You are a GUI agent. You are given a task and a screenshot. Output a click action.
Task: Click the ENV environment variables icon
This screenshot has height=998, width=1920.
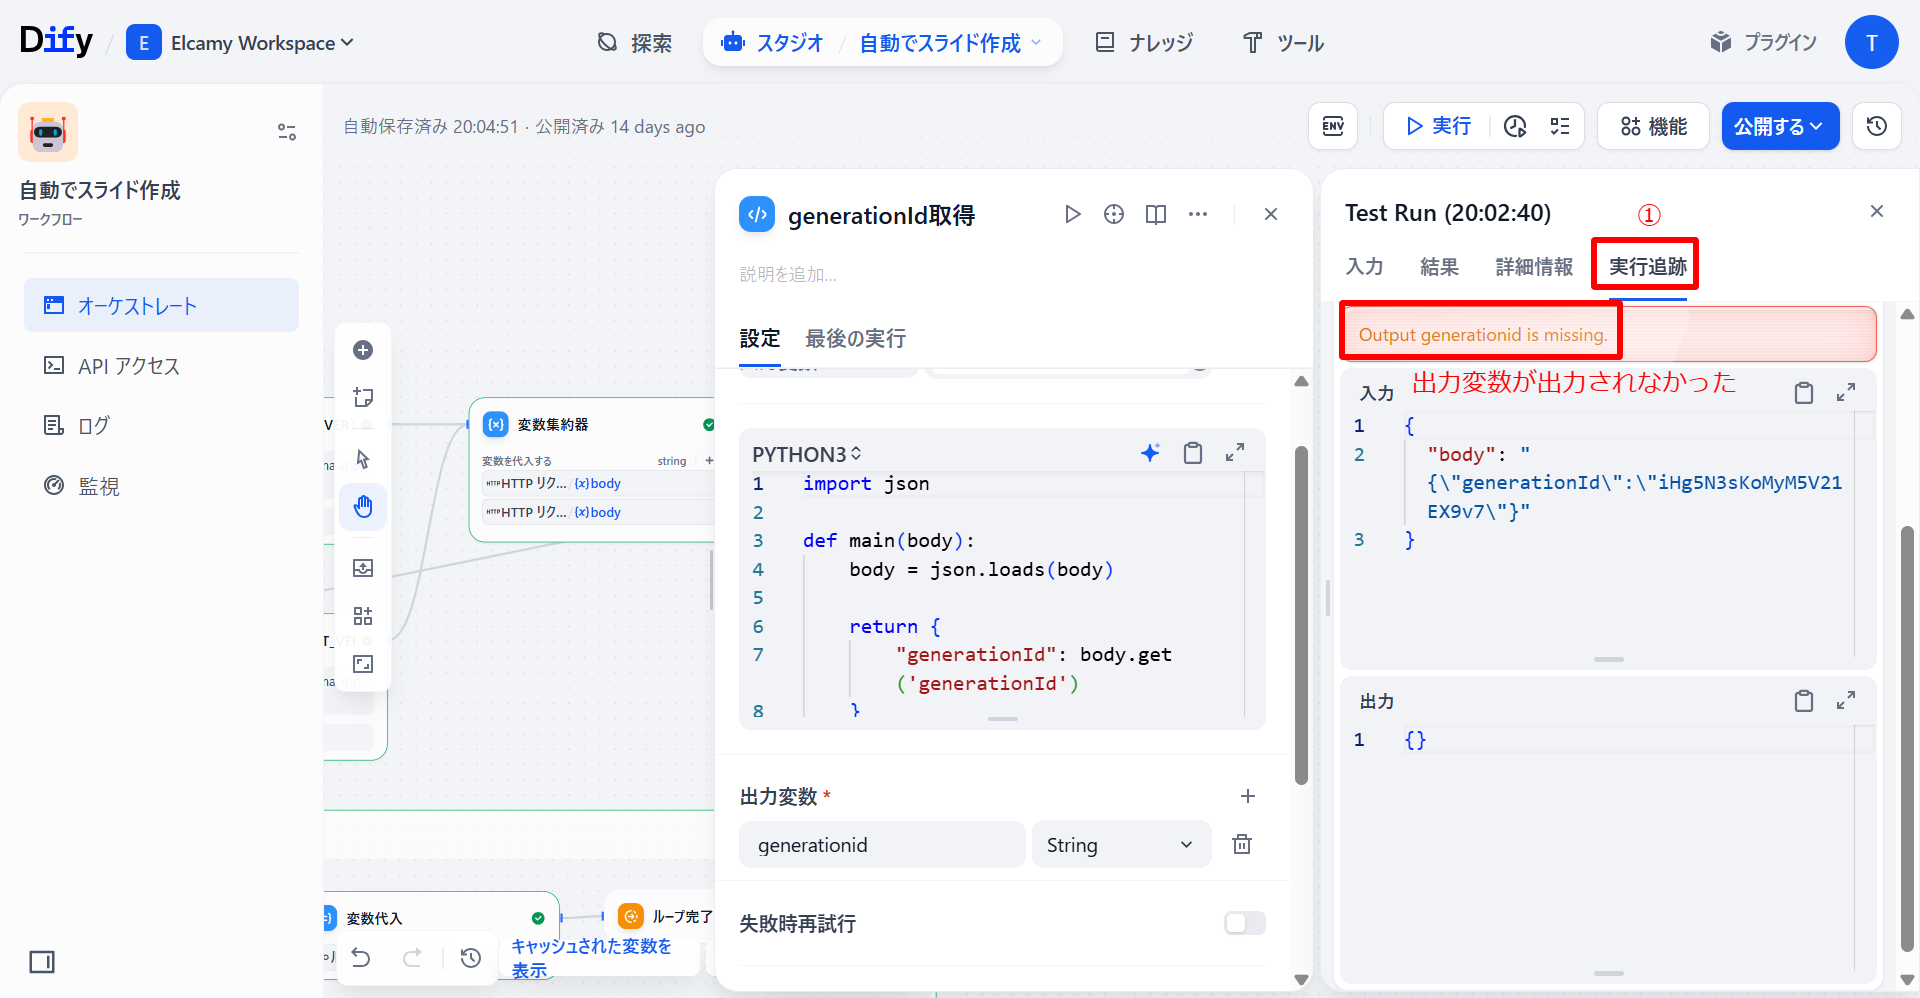pyautogui.click(x=1332, y=126)
